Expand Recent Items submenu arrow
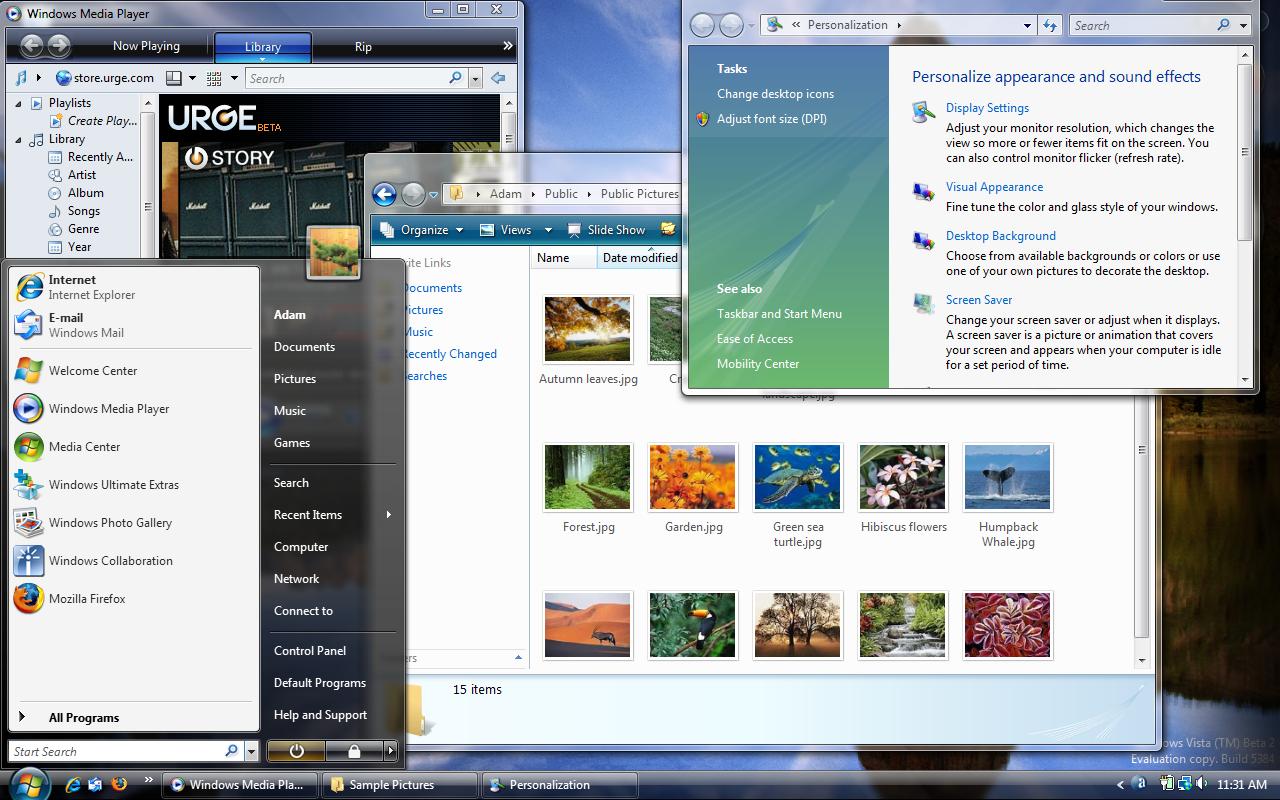This screenshot has height=800, width=1280. 388,515
